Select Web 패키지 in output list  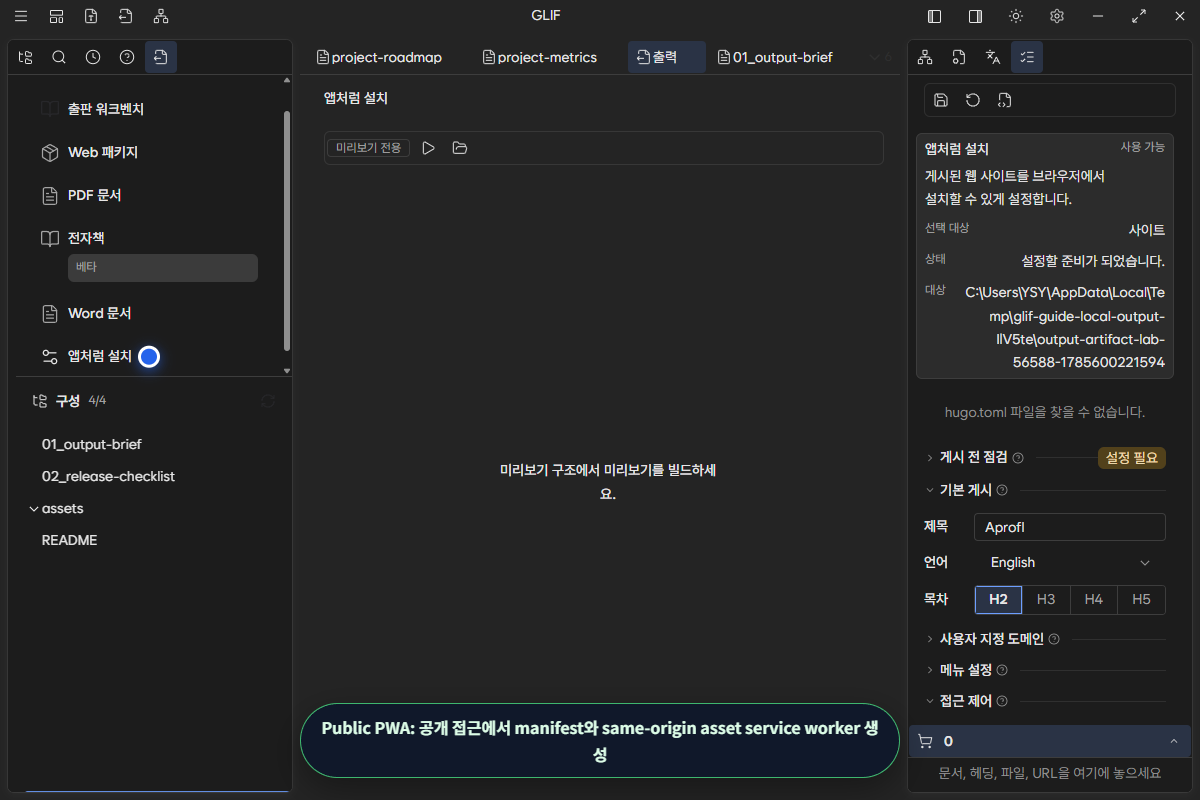point(103,153)
